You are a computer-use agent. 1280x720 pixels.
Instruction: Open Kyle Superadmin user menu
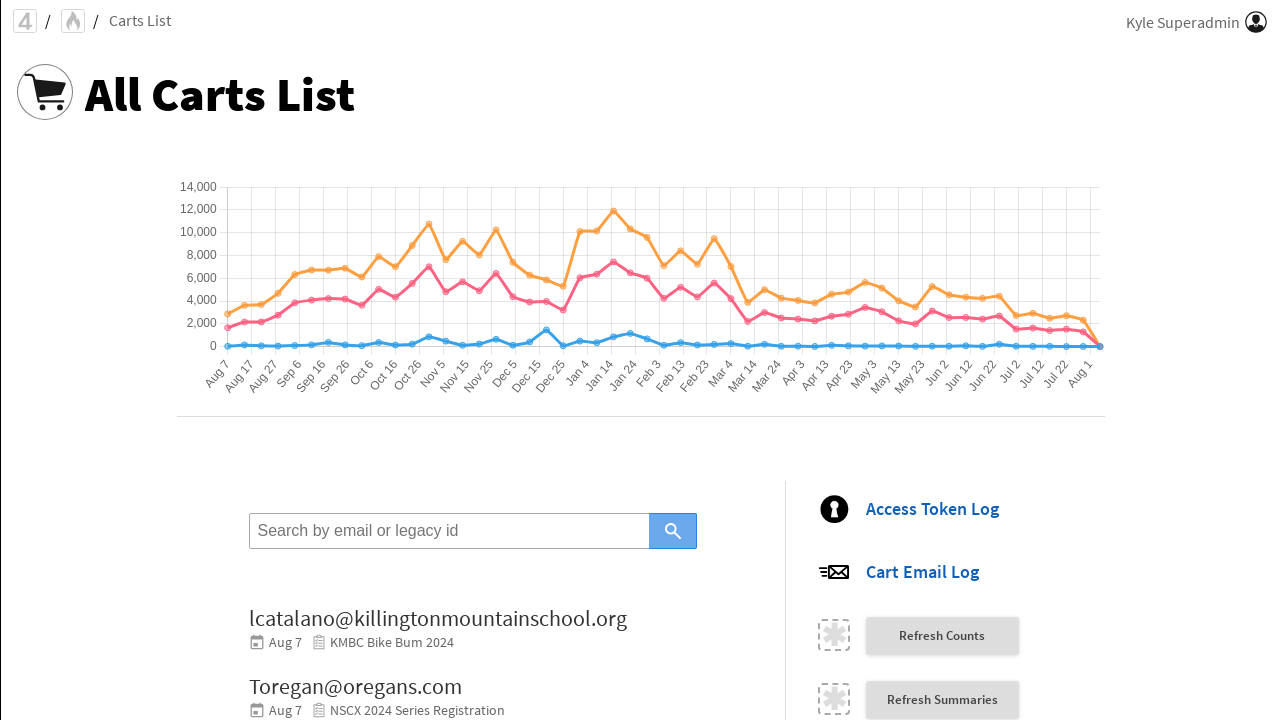(x=1182, y=22)
